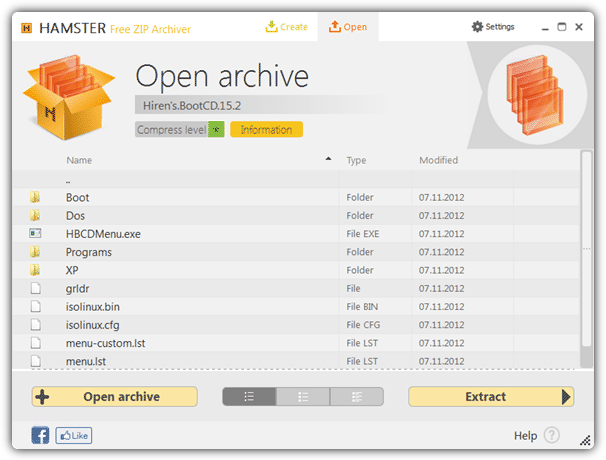
Task: Select the 'Dos' name text
Action: pyautogui.click(x=75, y=216)
